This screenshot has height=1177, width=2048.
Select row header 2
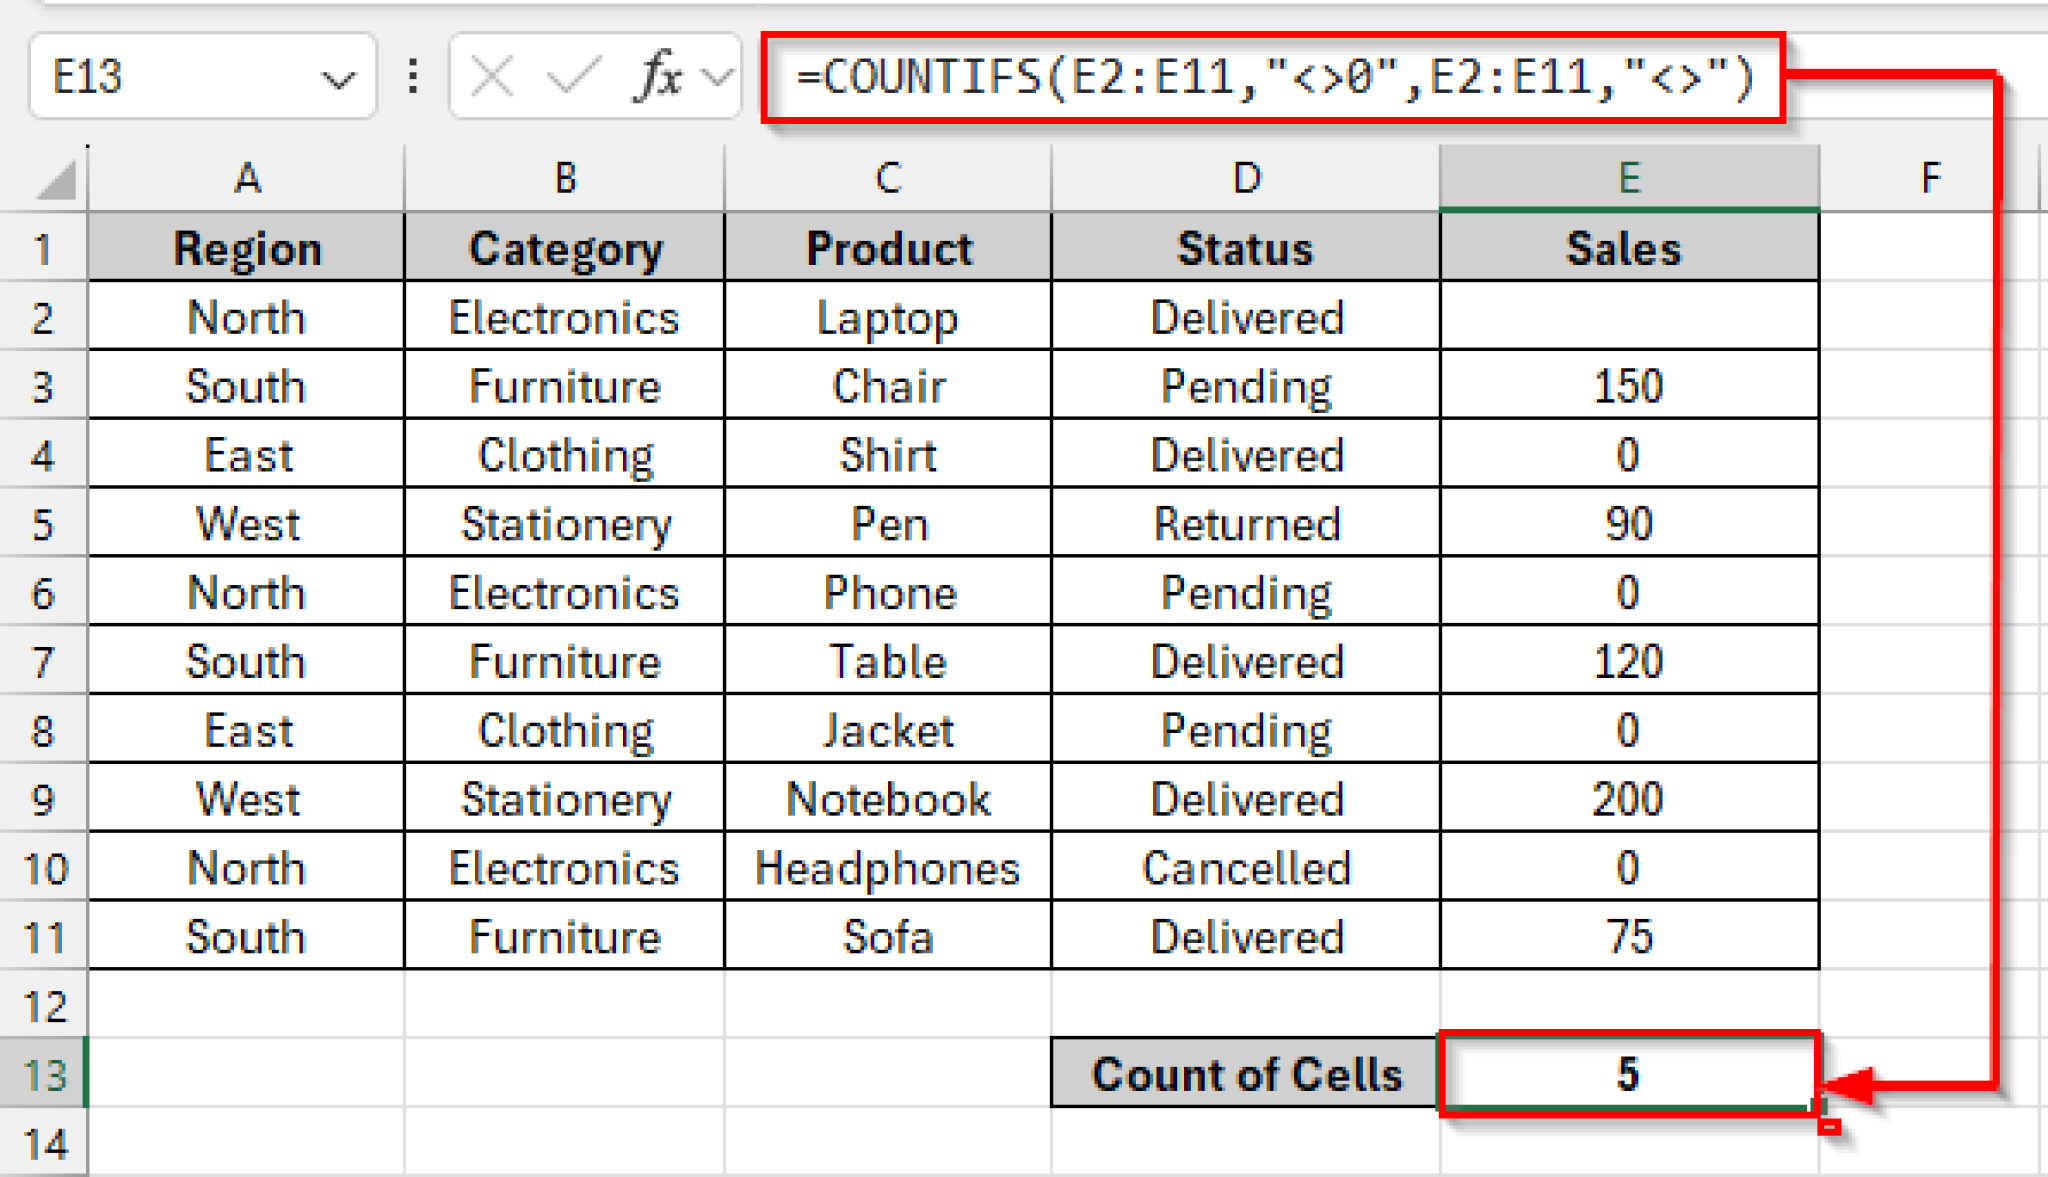[42, 317]
